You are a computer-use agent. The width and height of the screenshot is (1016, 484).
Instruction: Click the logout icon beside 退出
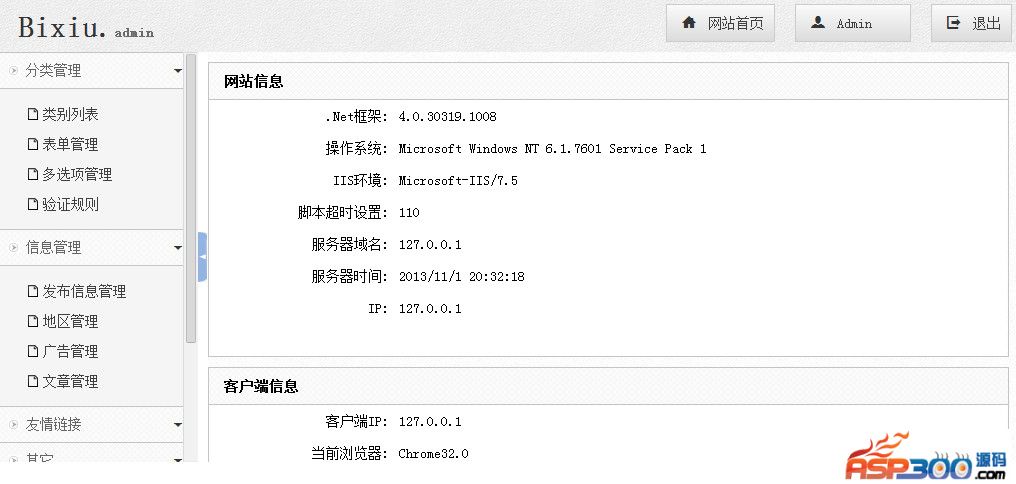(954, 23)
